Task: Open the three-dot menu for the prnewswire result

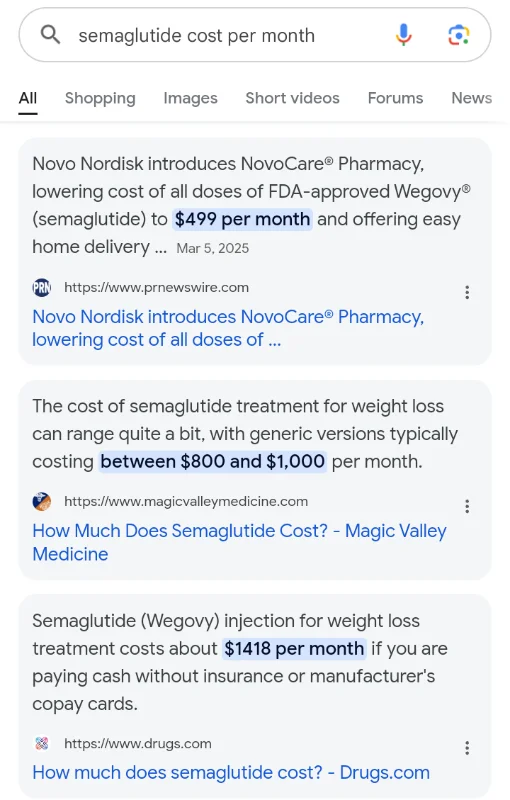Action: (x=467, y=292)
